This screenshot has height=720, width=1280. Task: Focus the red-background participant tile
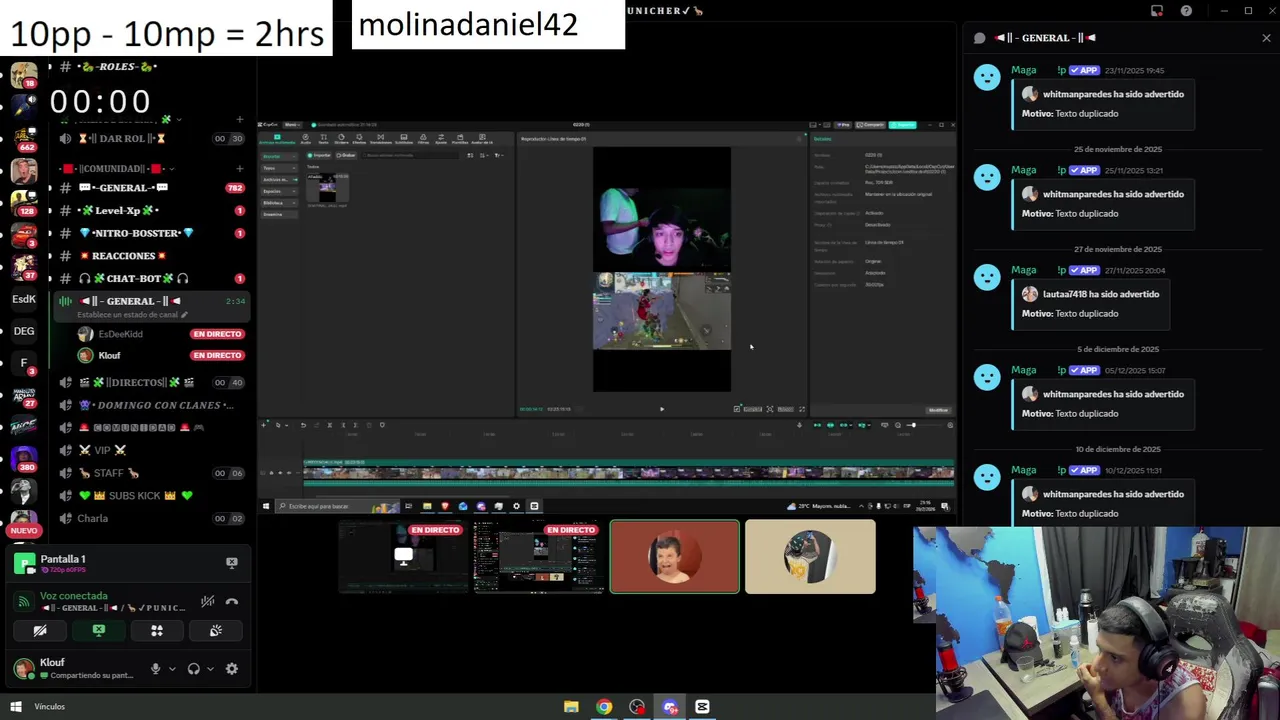click(675, 556)
